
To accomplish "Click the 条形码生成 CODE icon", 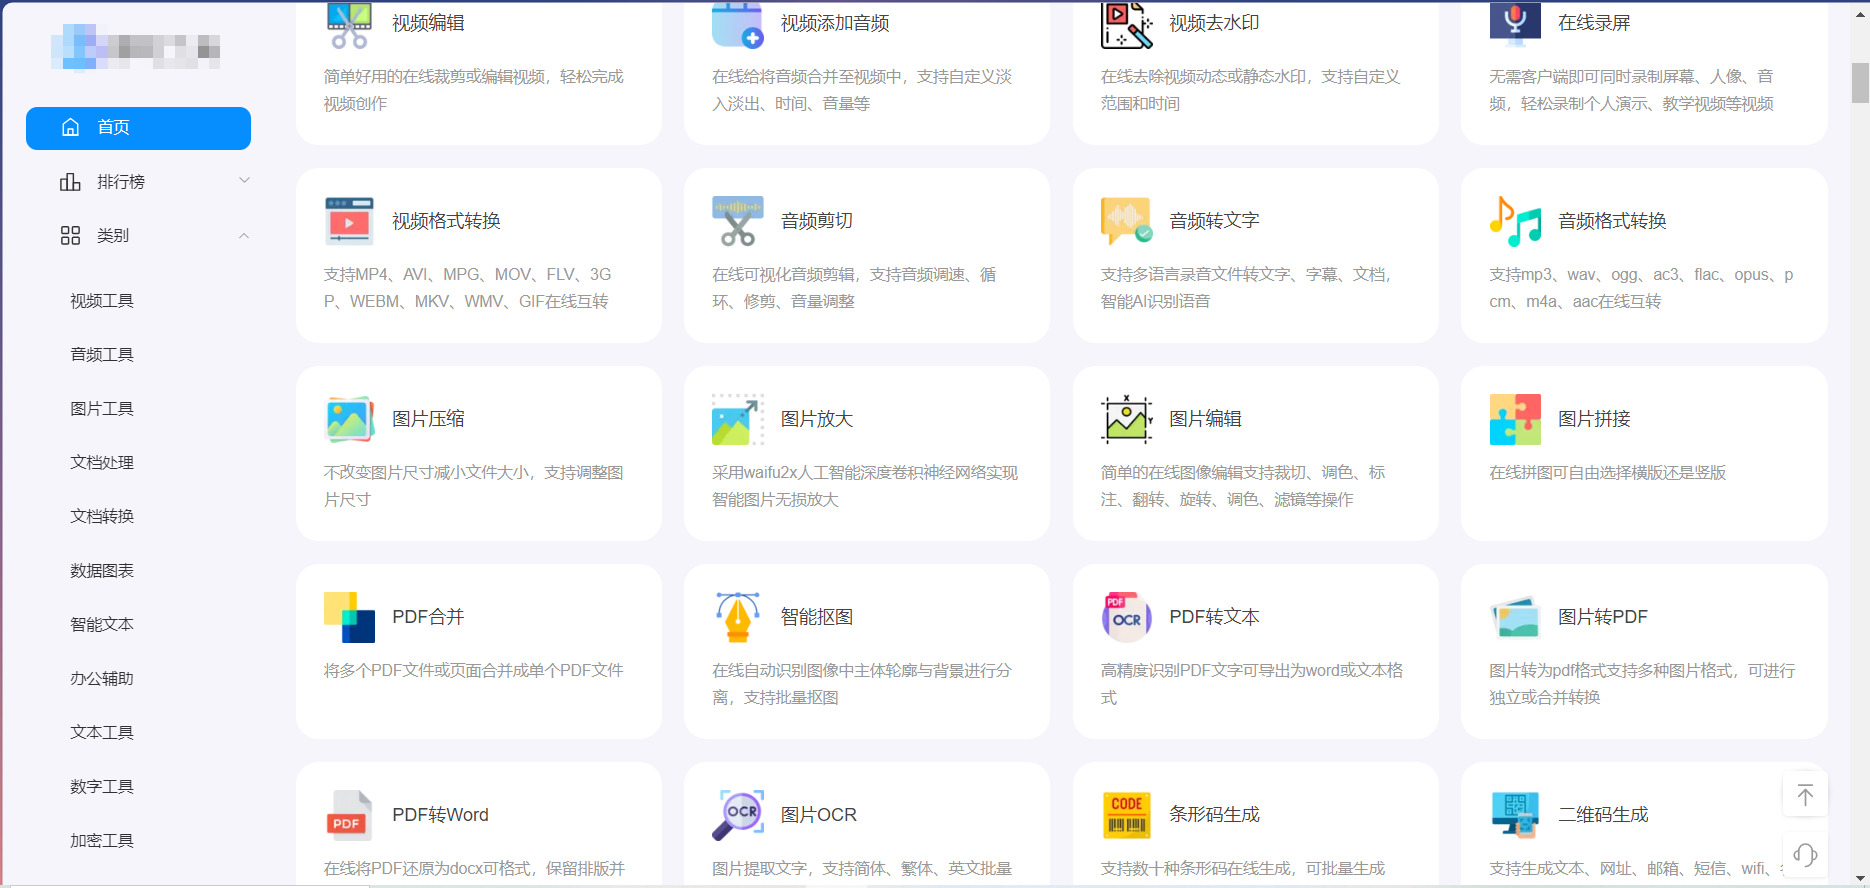I will click(1126, 815).
